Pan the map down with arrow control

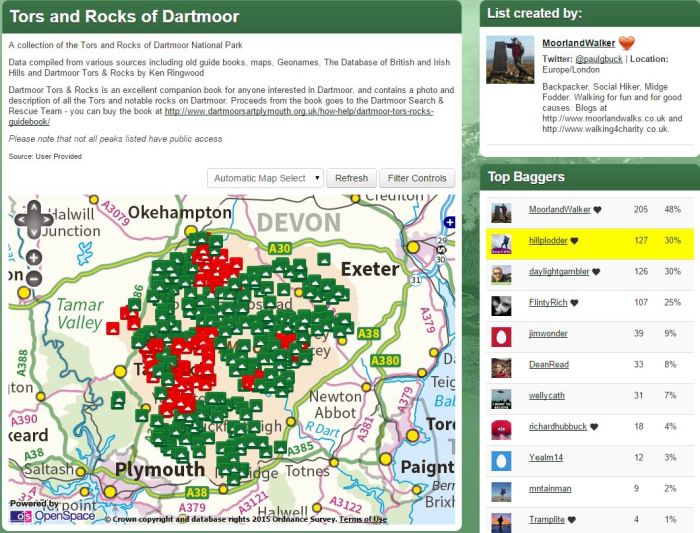pos(34,233)
